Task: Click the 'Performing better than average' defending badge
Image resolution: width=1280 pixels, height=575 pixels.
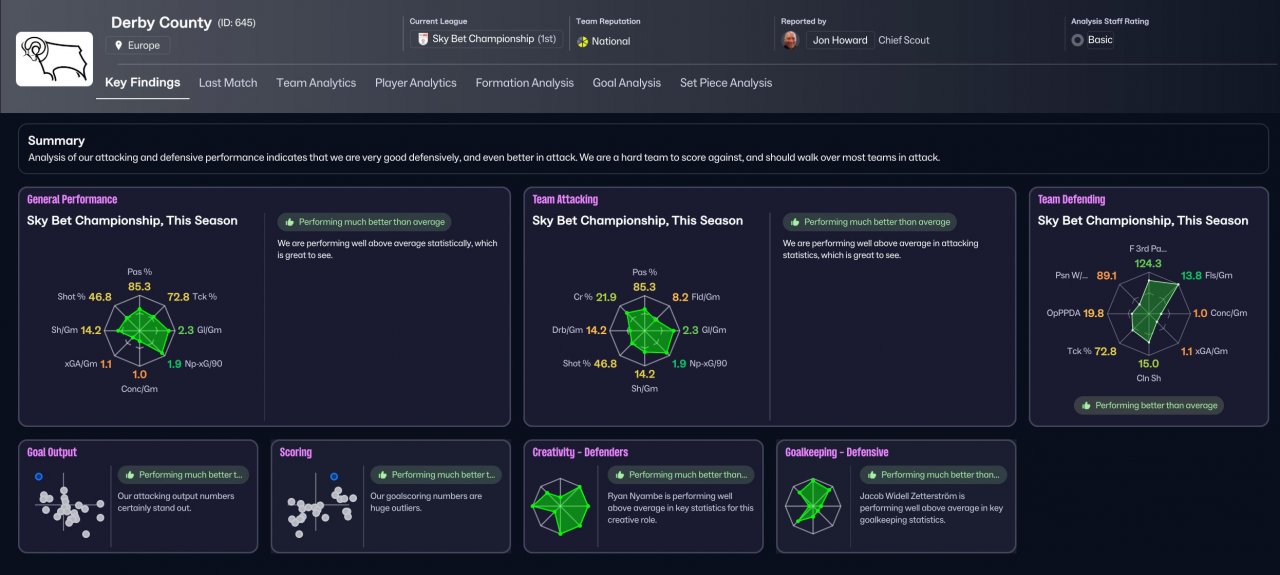Action: point(1149,405)
